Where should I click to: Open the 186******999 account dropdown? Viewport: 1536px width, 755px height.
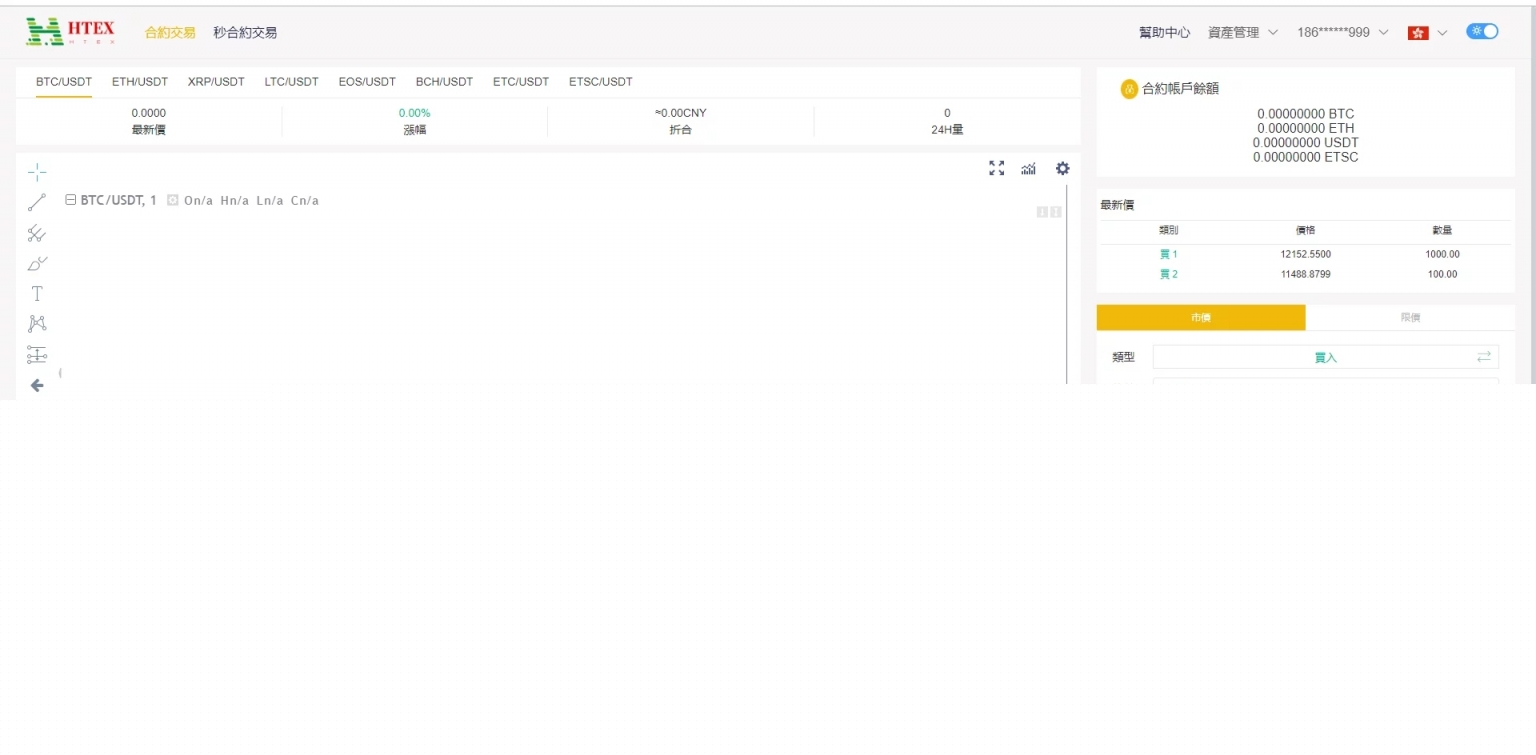[1342, 32]
